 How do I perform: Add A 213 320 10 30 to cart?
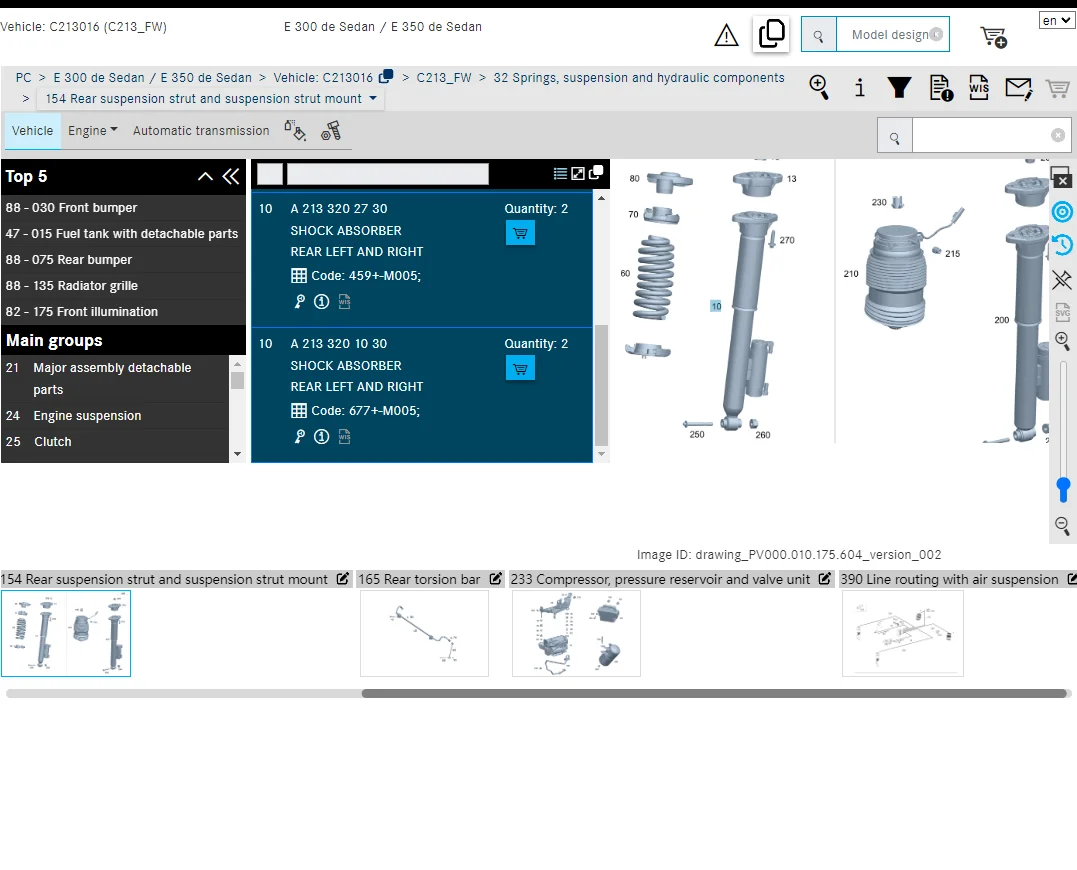pos(520,369)
